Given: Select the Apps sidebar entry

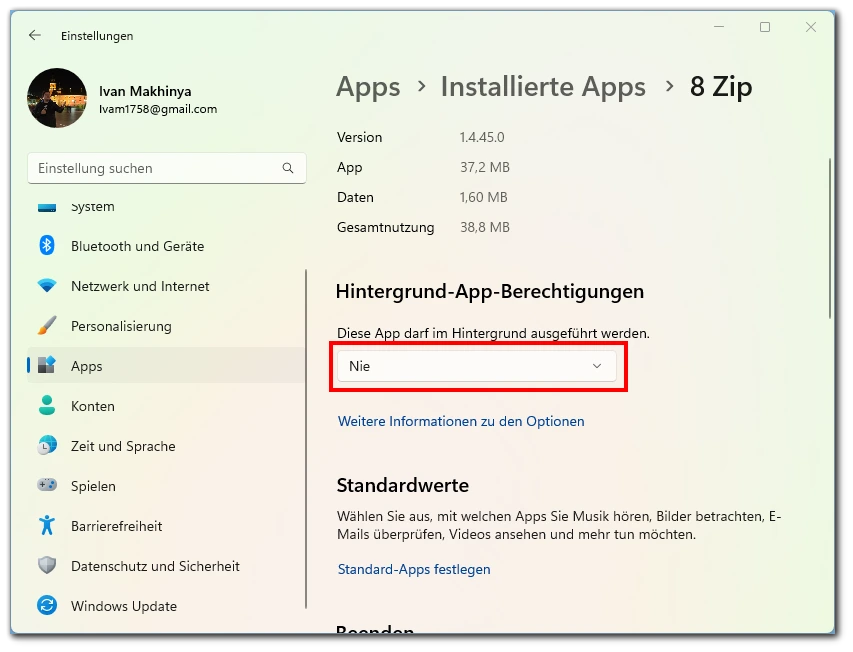Looking at the screenshot, I should (166, 365).
